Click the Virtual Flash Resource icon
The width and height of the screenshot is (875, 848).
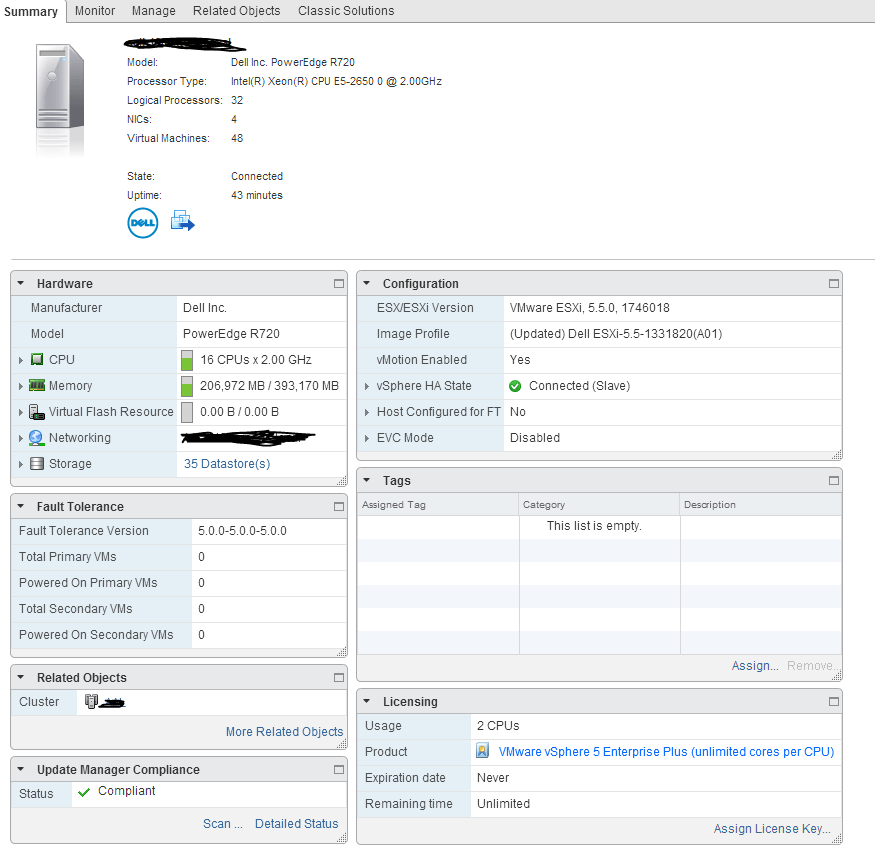pos(37,412)
